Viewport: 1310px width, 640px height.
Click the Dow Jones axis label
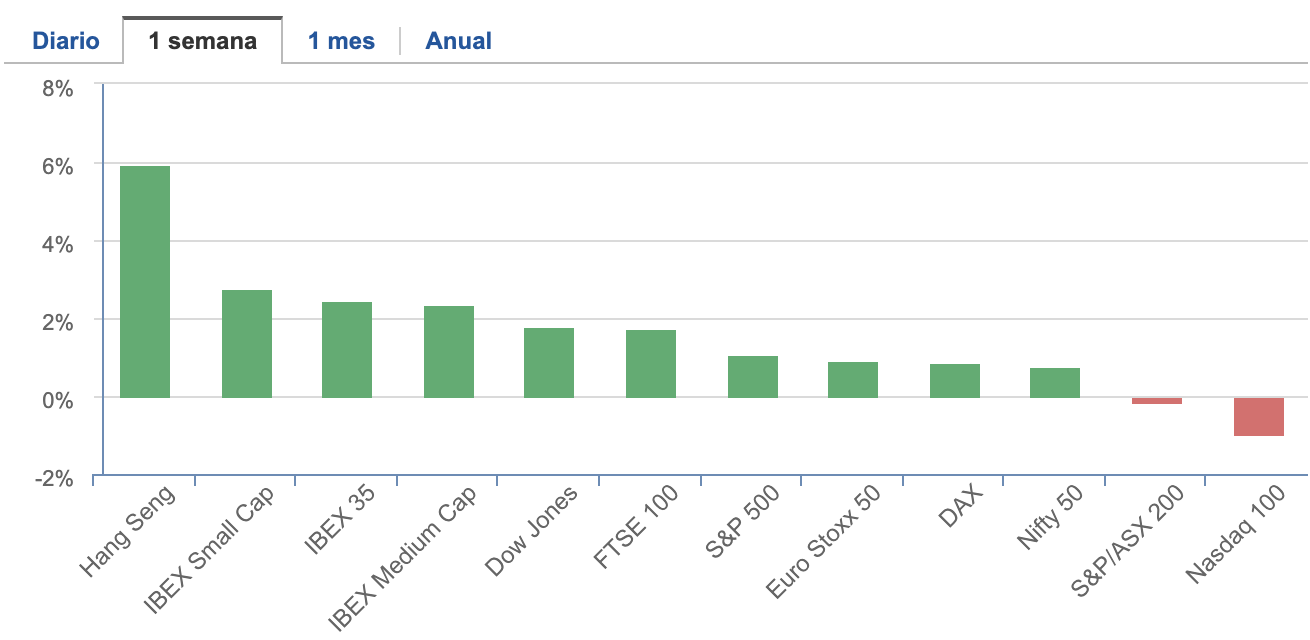coord(531,530)
